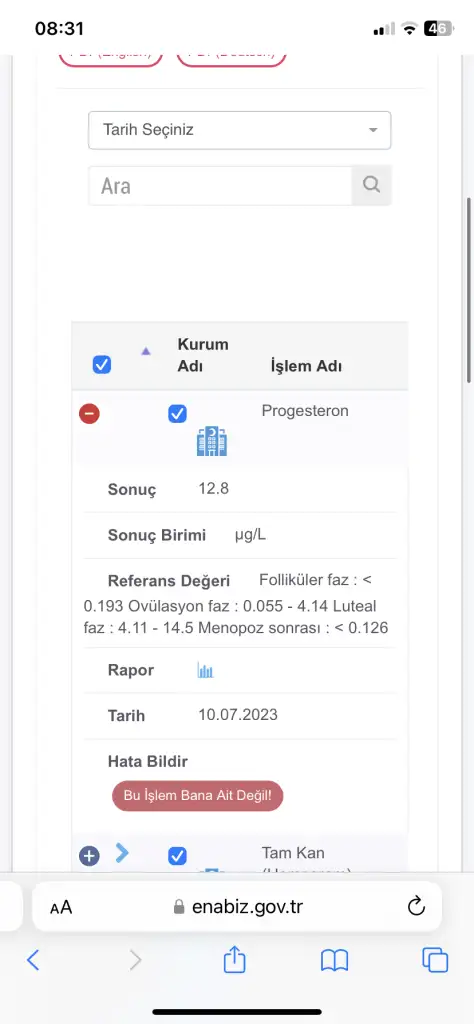Toggle the select-all checkbox in table header
Screen dimensions: 474x1024
[x=102, y=364]
